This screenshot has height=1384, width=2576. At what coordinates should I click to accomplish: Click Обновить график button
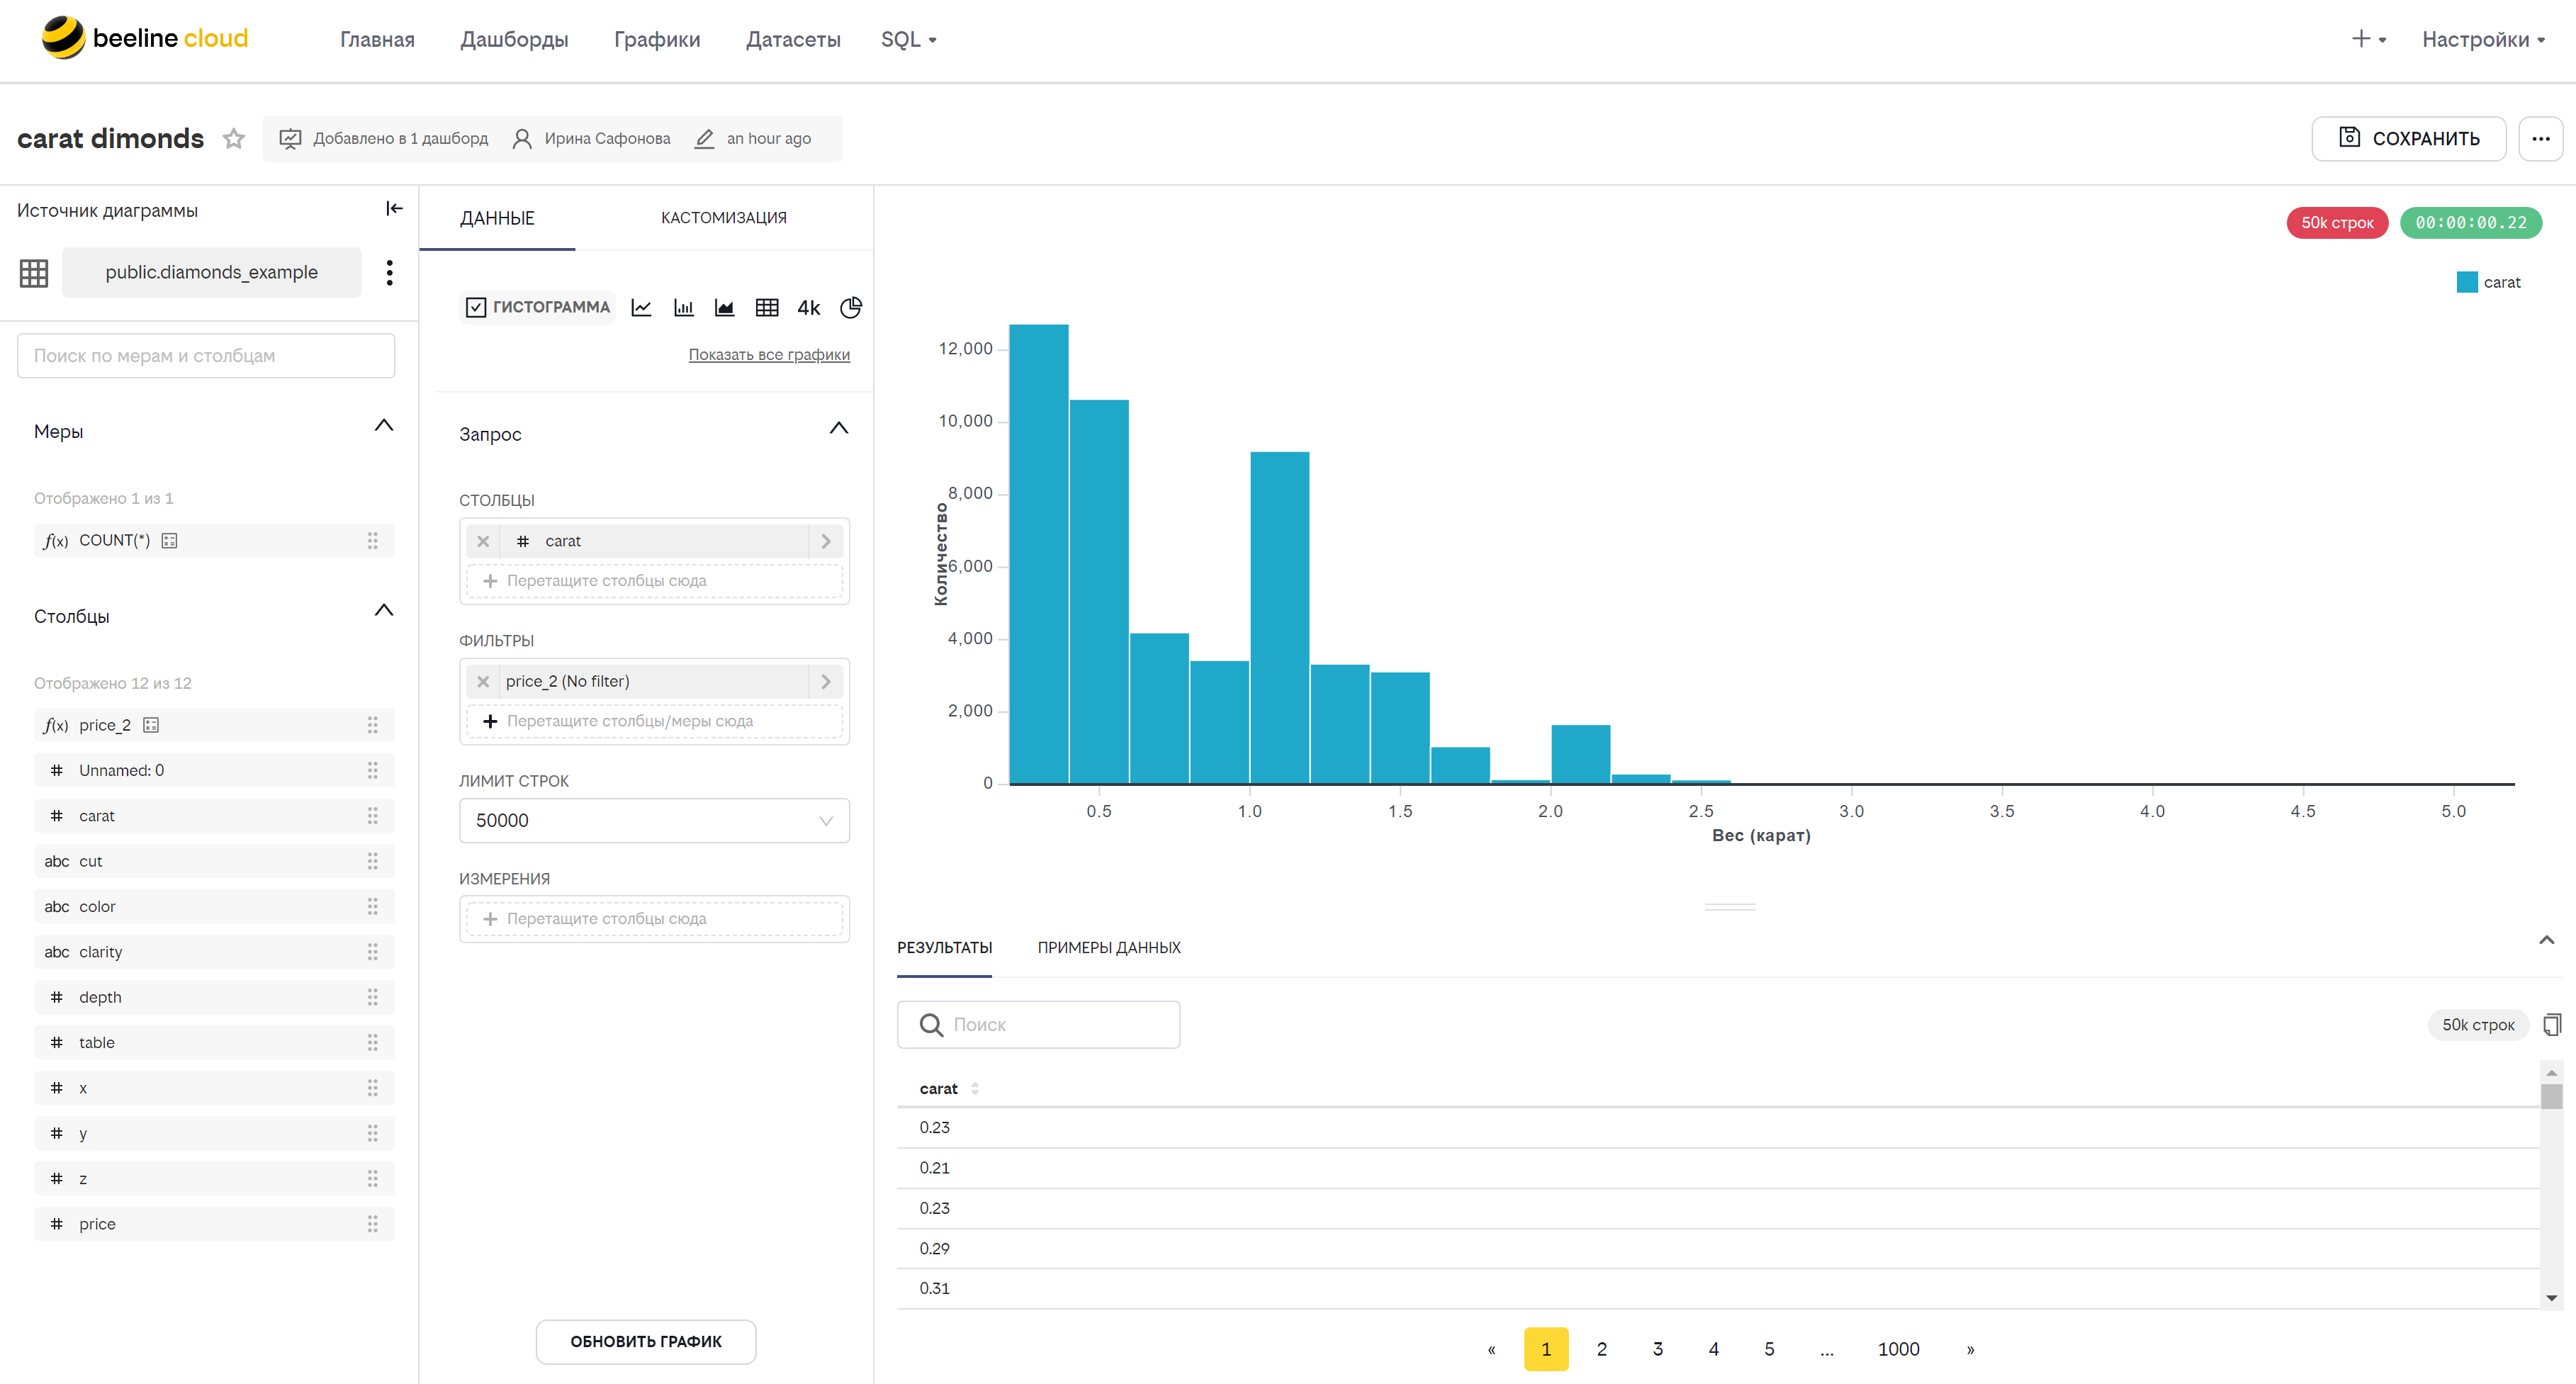pos(646,1341)
